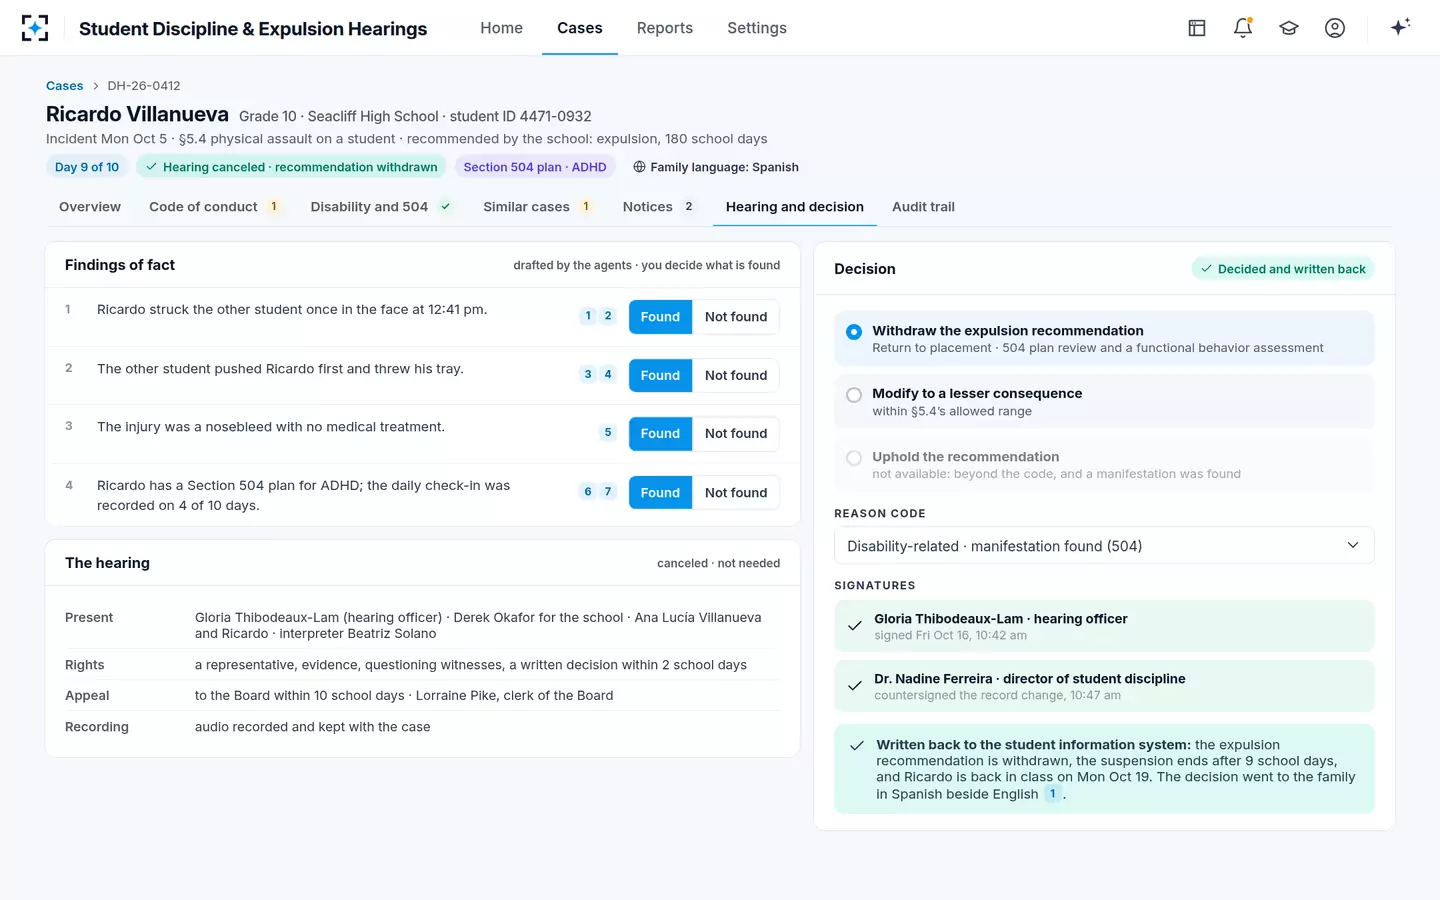Open the layout panel icon in header
The image size is (1440, 900).
pos(1197,28)
